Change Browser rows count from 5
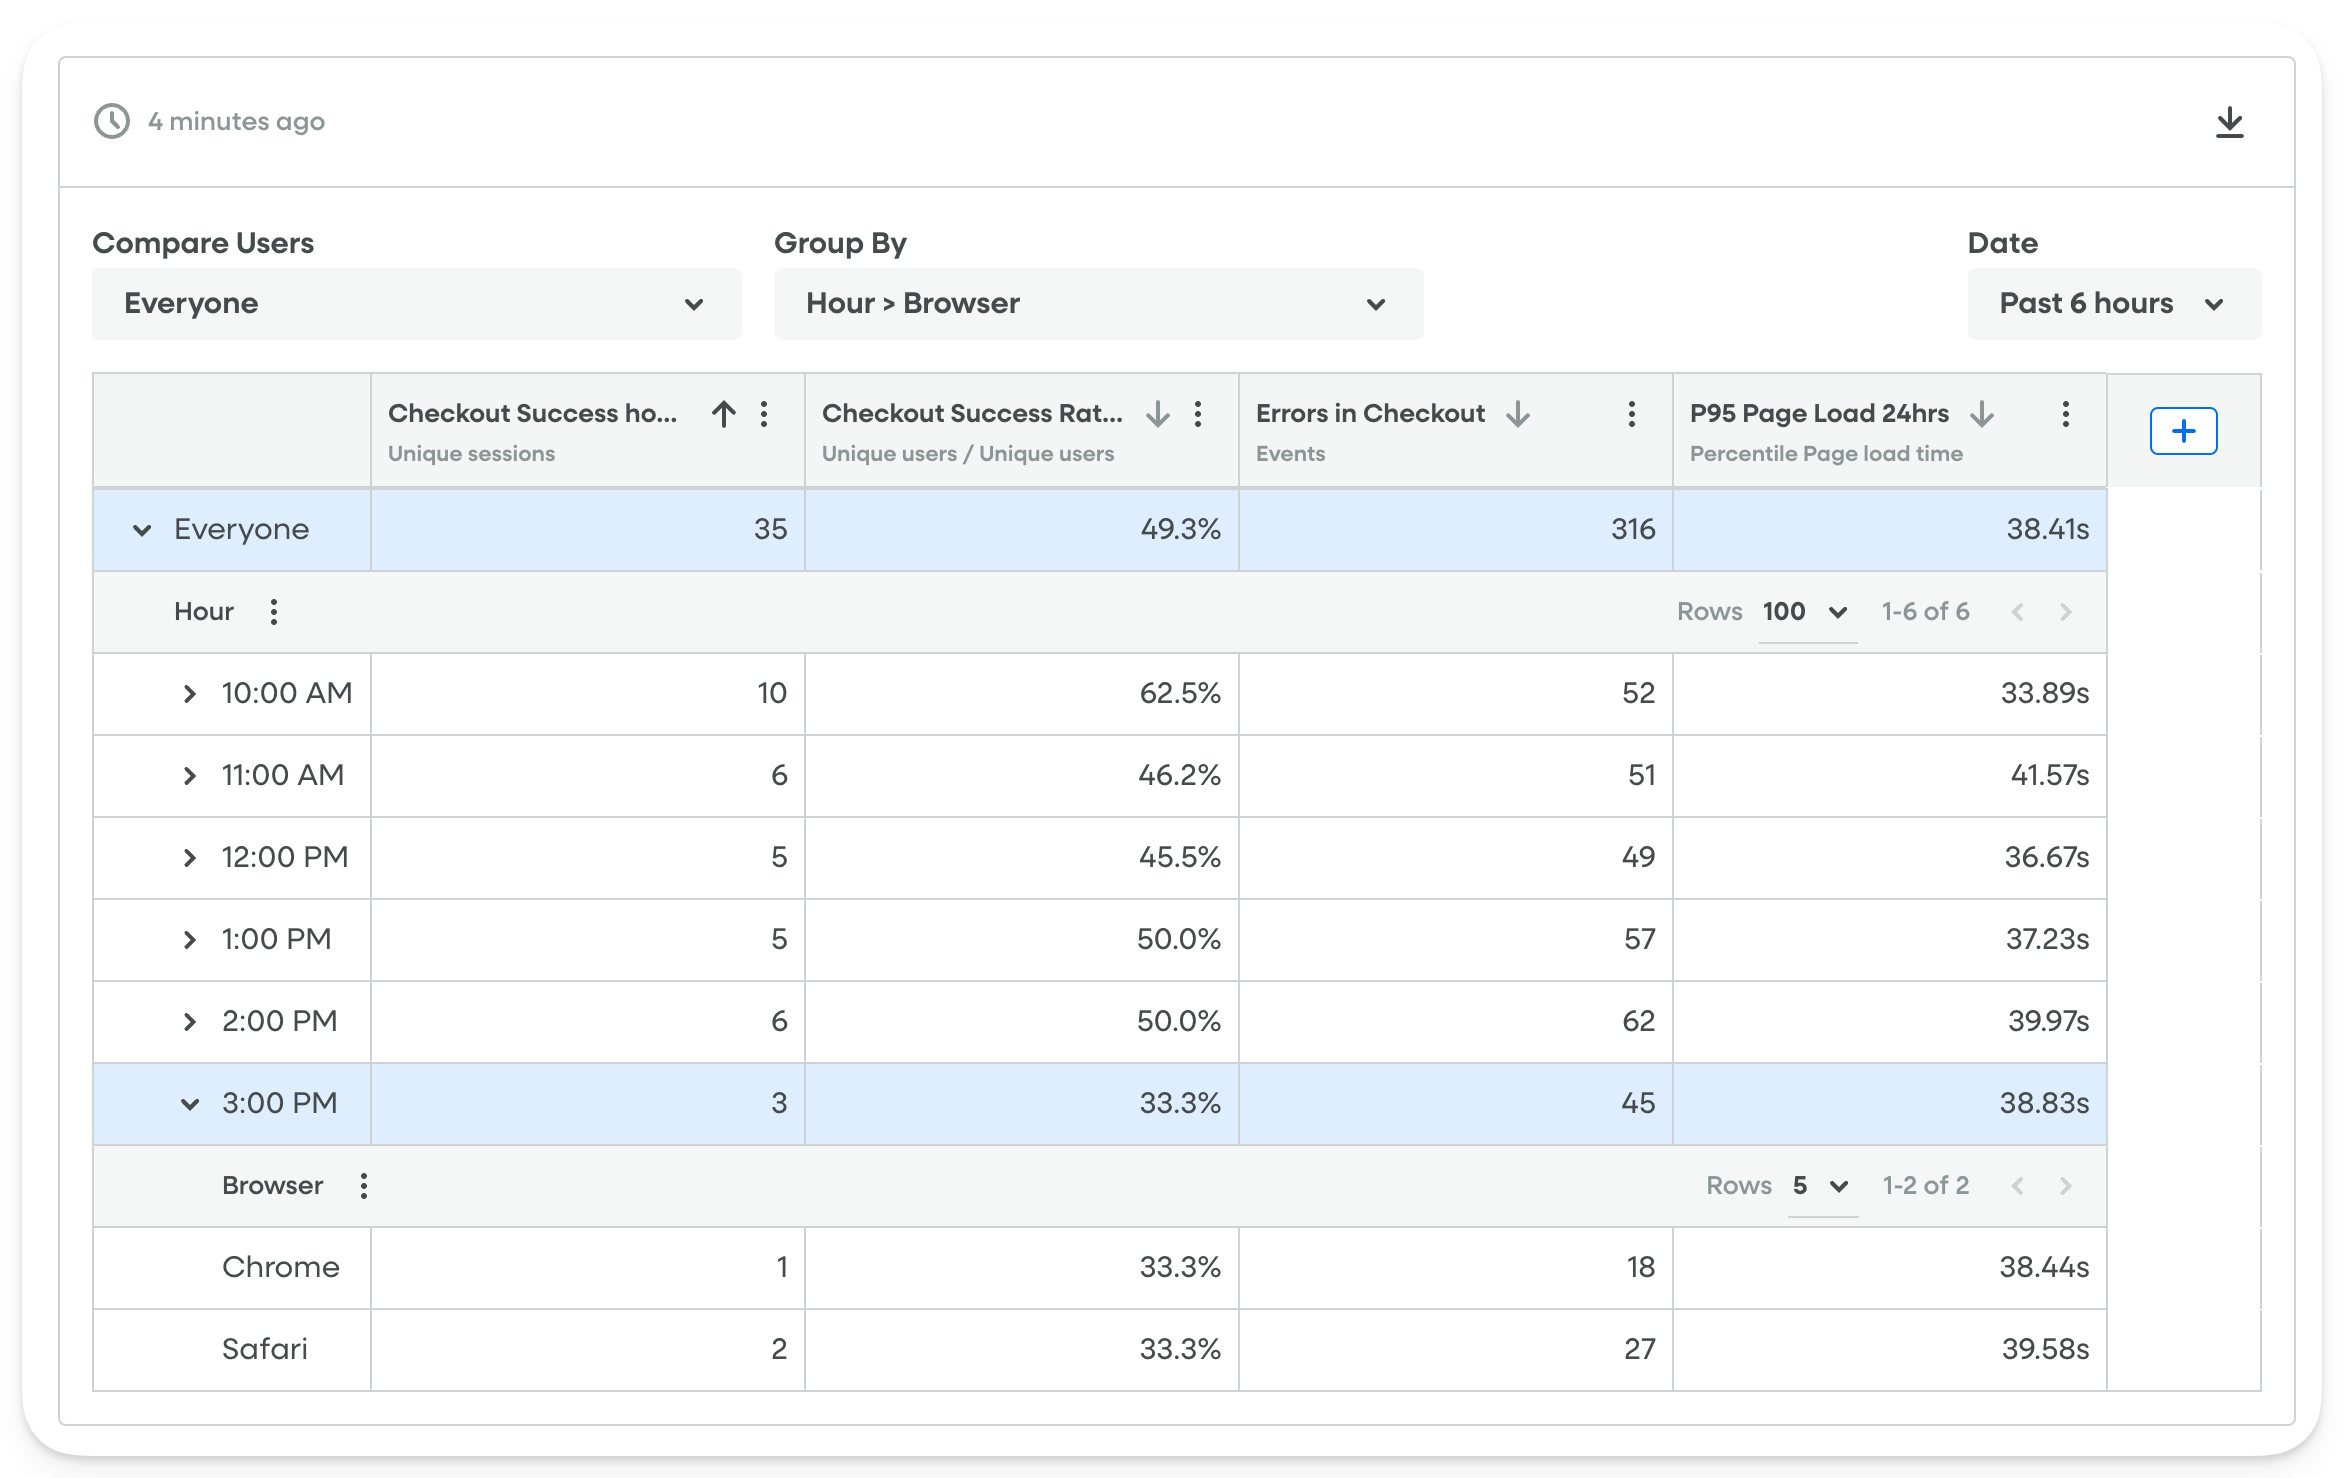This screenshot has height=1478, width=2344. [1821, 1185]
